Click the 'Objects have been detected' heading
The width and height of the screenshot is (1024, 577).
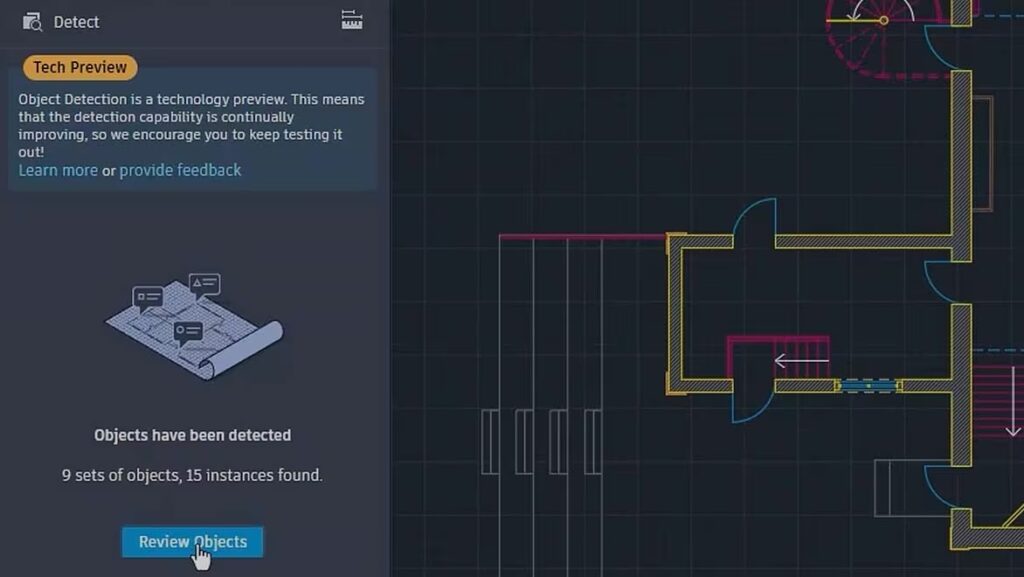point(193,435)
